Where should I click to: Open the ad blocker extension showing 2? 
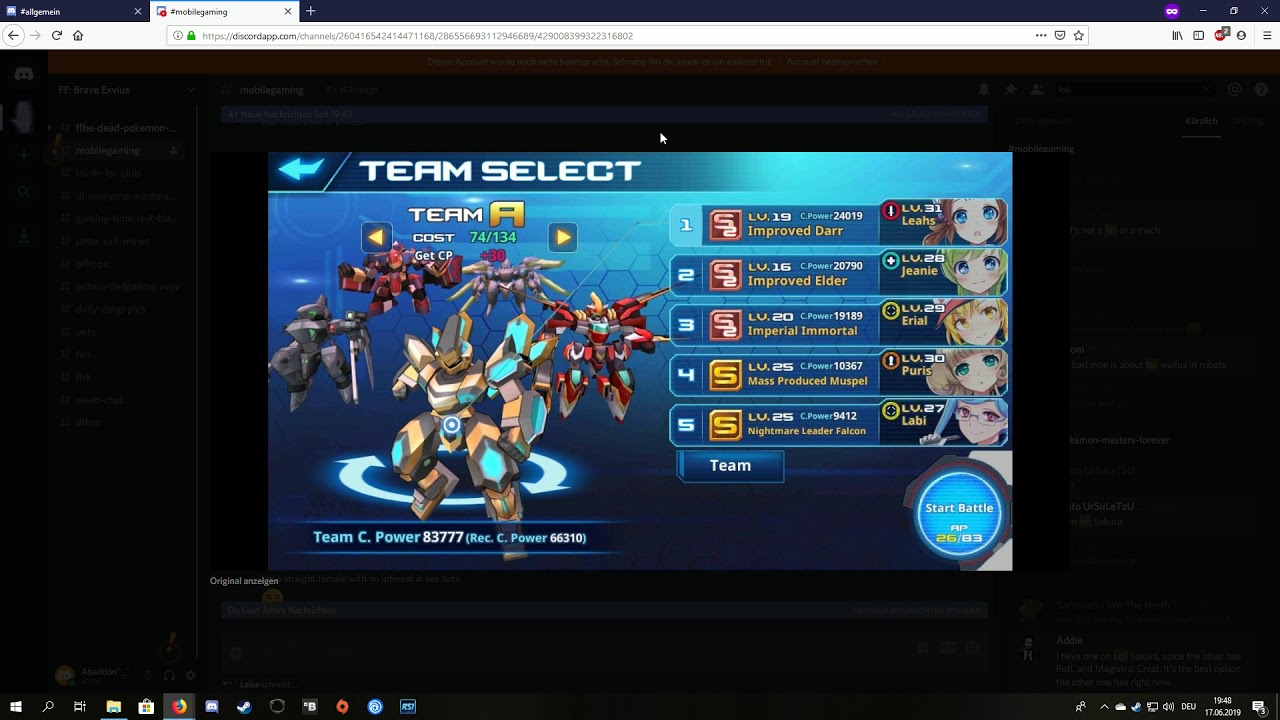[1221, 35]
